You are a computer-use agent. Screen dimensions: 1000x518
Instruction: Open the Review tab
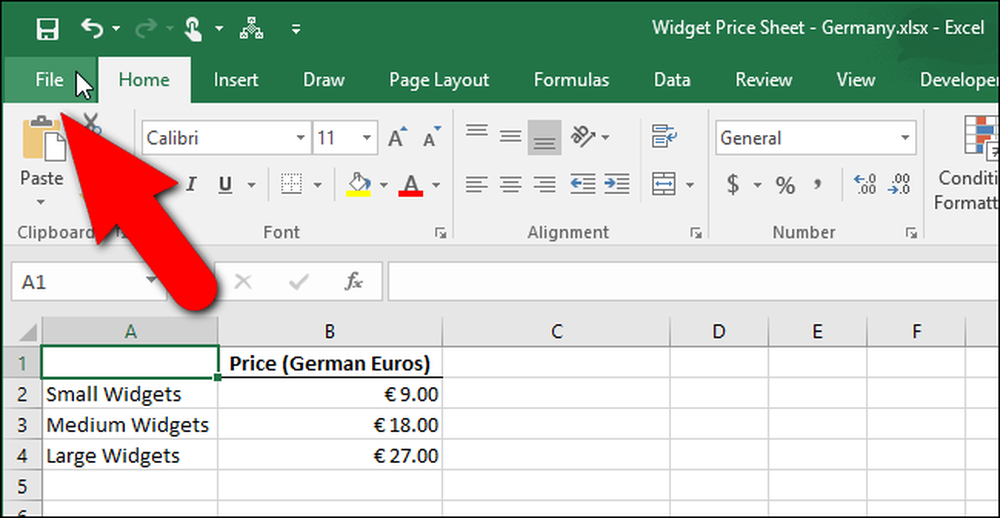point(763,80)
